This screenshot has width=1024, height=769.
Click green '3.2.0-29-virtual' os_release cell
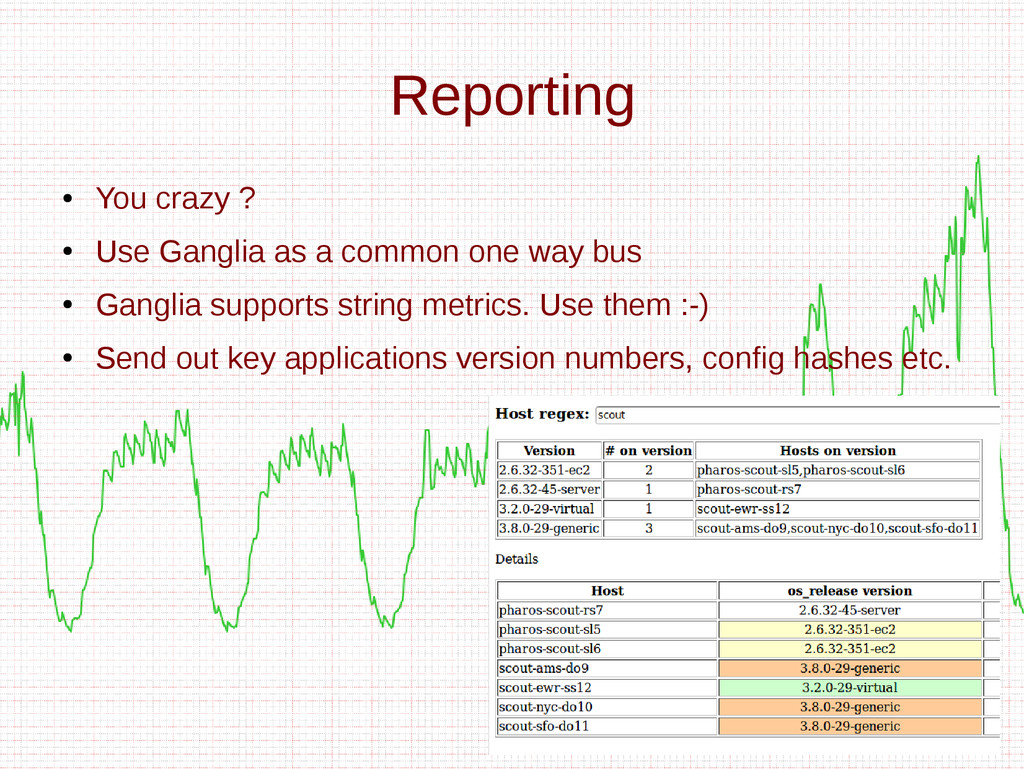(850, 688)
